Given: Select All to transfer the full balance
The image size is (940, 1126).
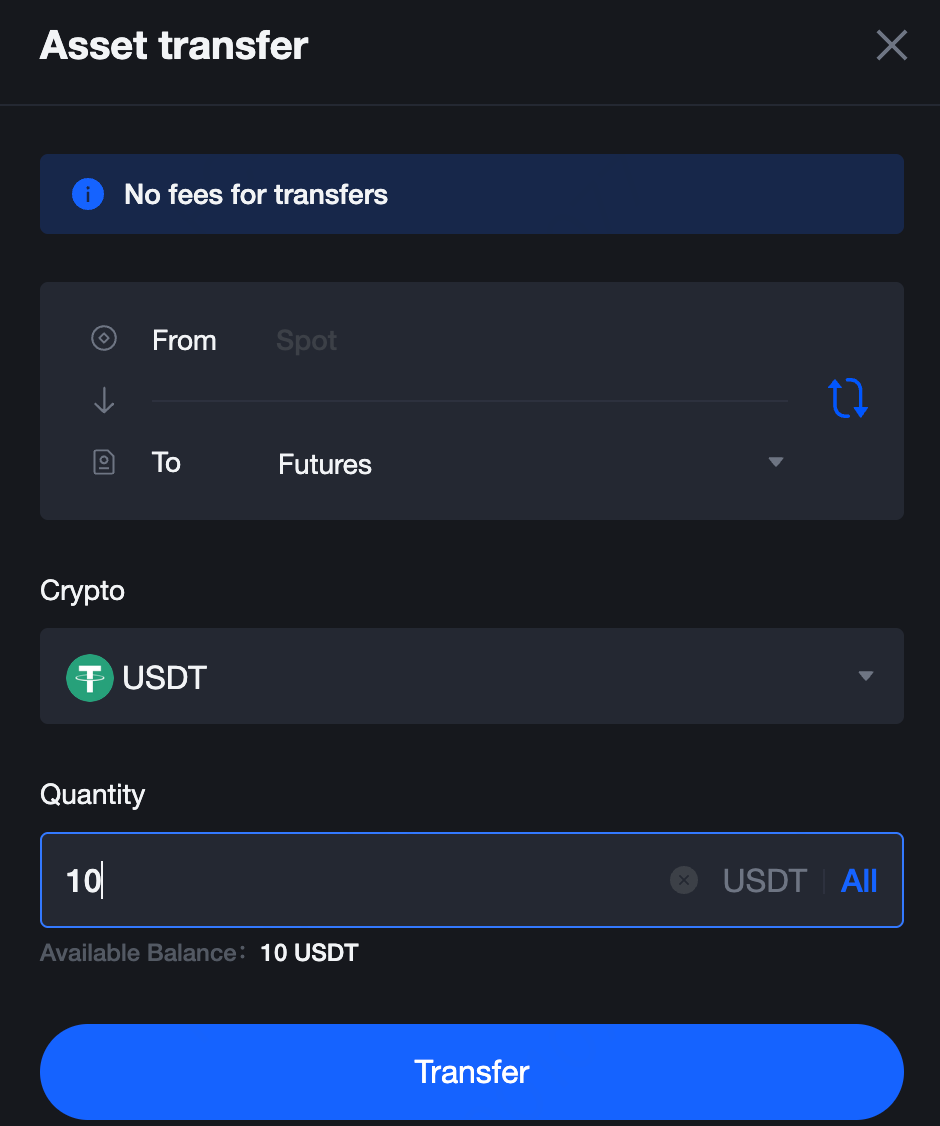Looking at the screenshot, I should click(859, 880).
